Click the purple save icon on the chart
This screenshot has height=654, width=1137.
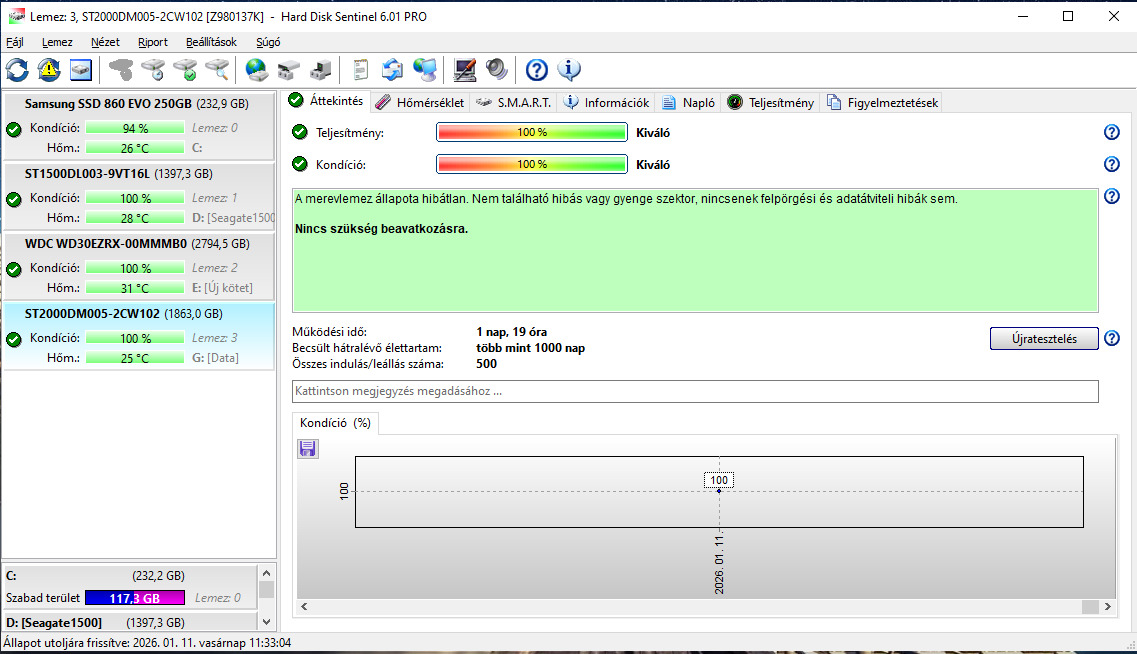(307, 449)
